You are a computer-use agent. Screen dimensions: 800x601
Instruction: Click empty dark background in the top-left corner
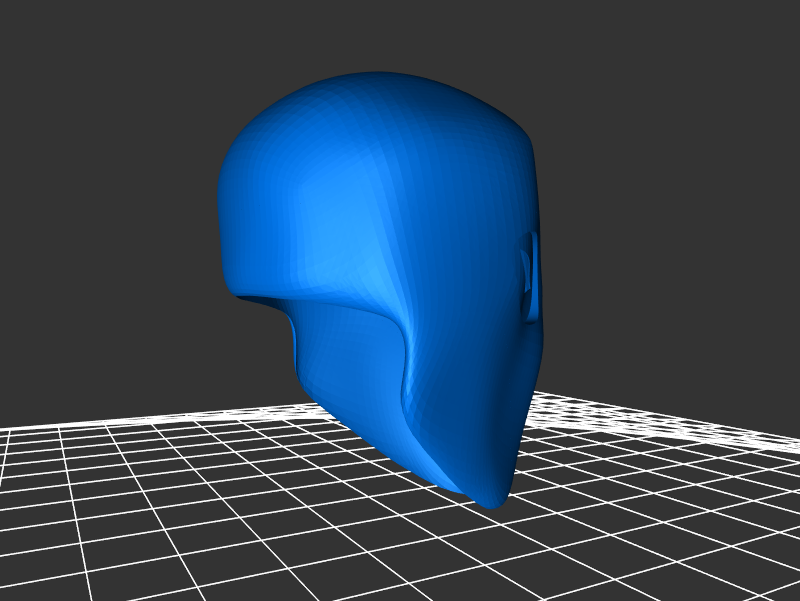60,50
